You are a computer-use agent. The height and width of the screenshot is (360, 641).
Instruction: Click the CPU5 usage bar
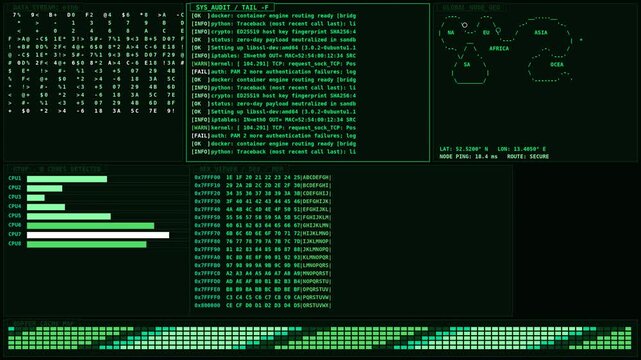click(69, 216)
